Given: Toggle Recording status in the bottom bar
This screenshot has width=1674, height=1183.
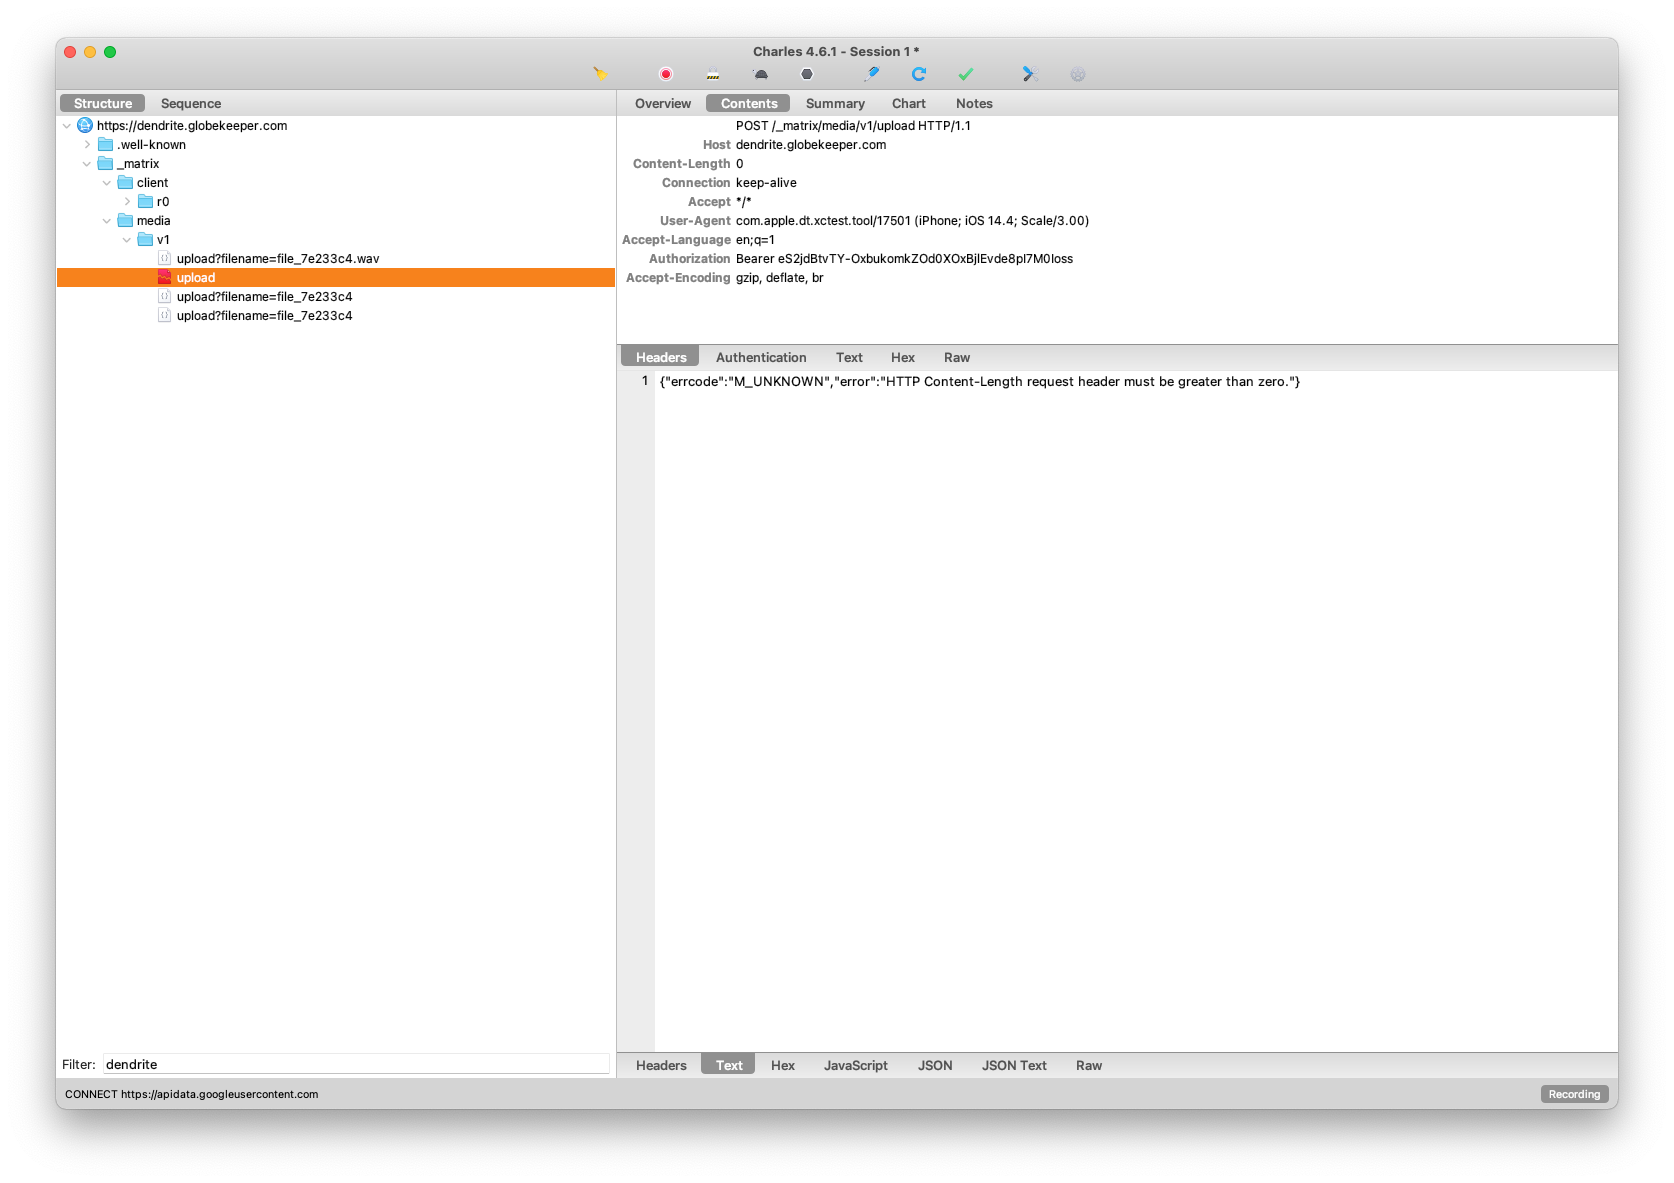Looking at the screenshot, I should 1573,1094.
